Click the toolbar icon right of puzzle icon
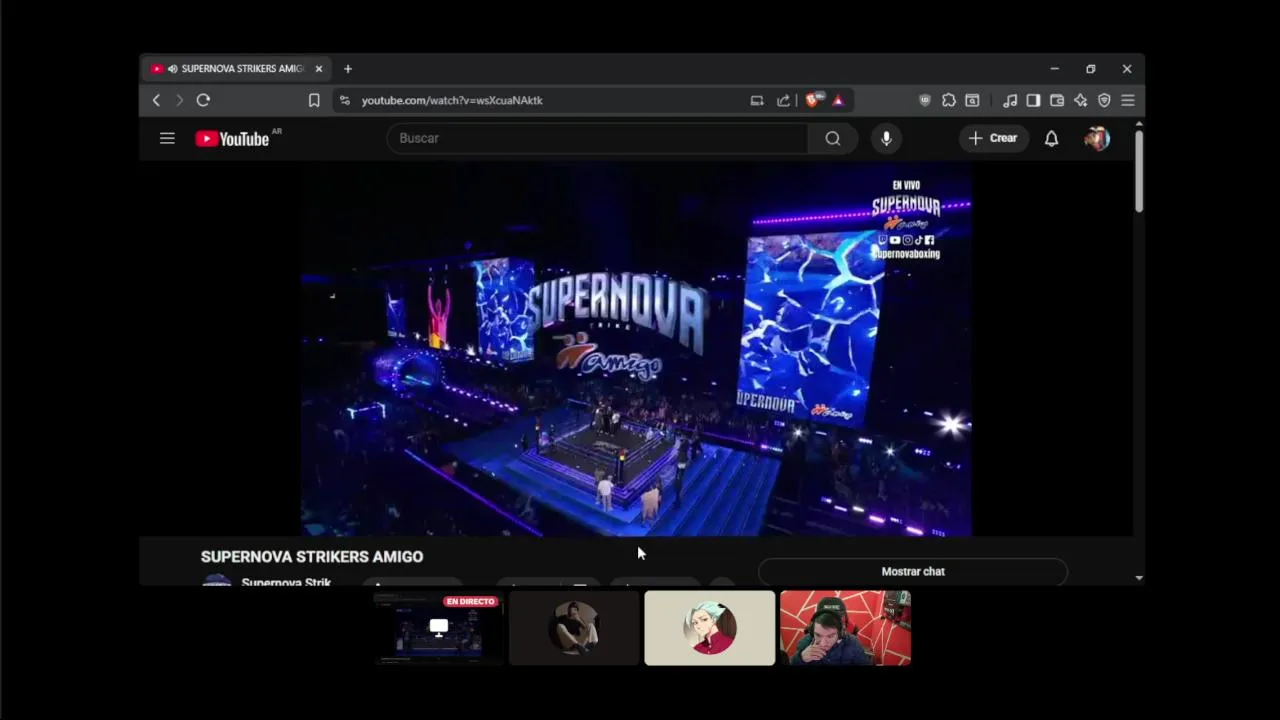Image resolution: width=1280 pixels, height=720 pixels. (972, 100)
